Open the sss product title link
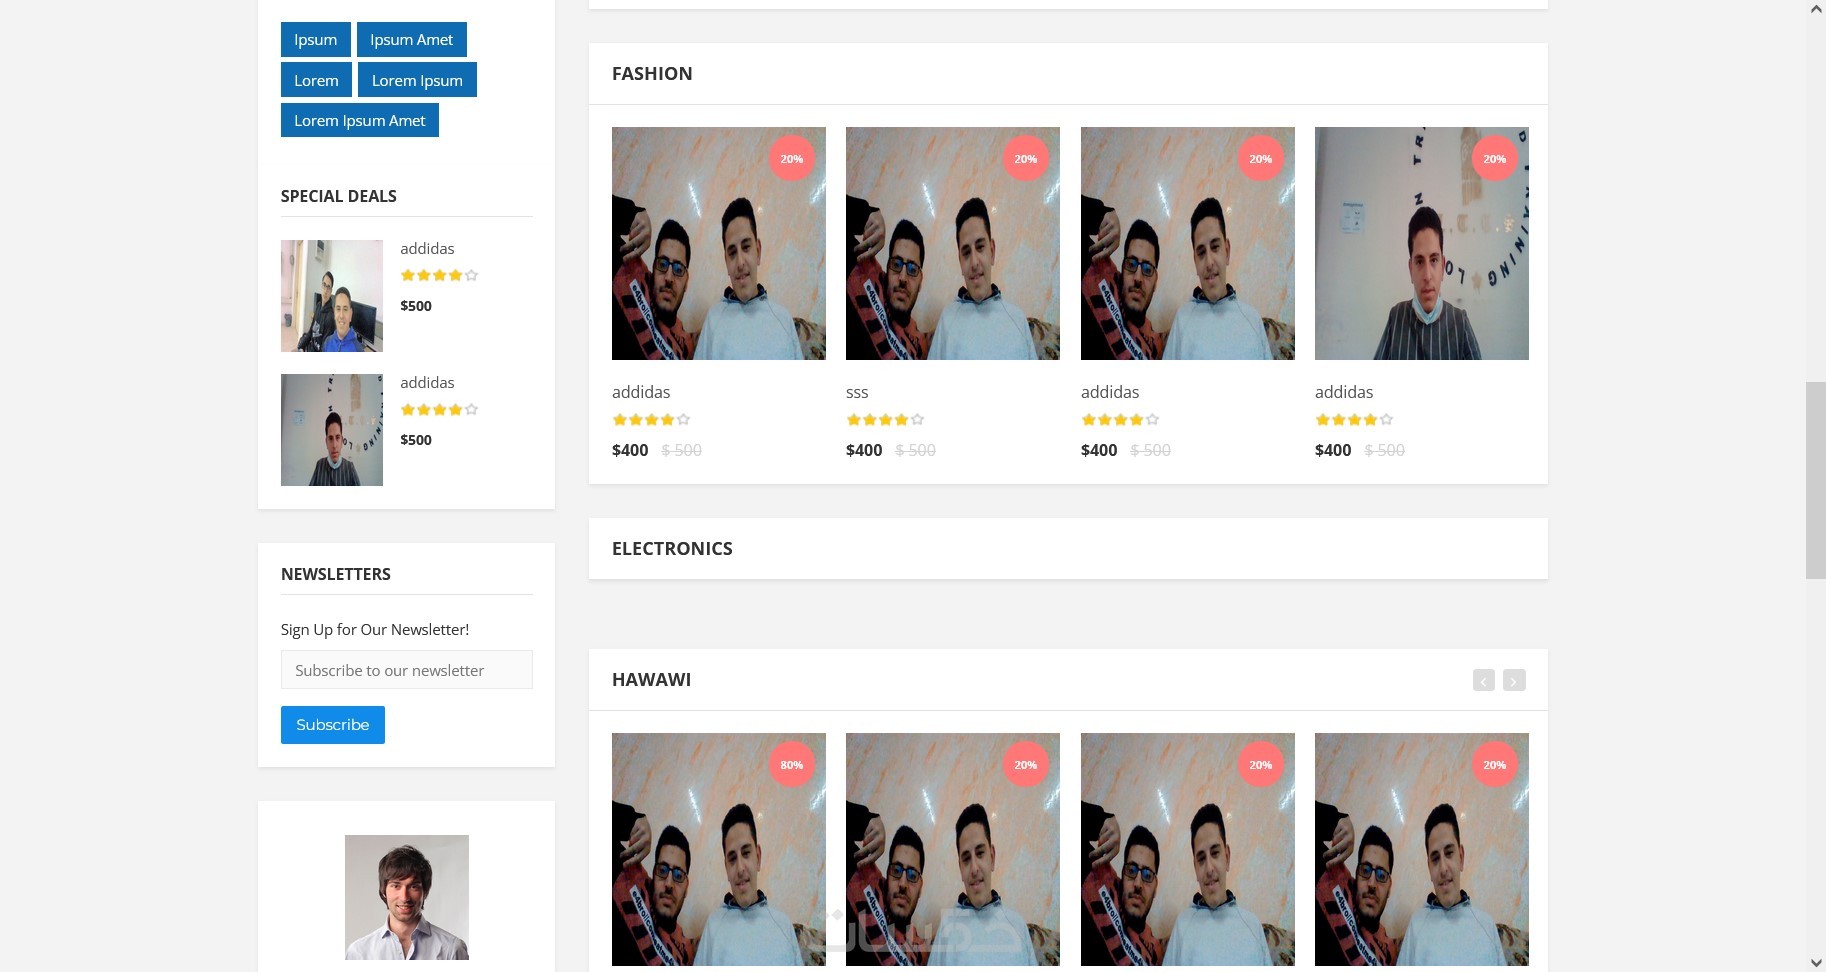The image size is (1826, 972). click(x=857, y=392)
